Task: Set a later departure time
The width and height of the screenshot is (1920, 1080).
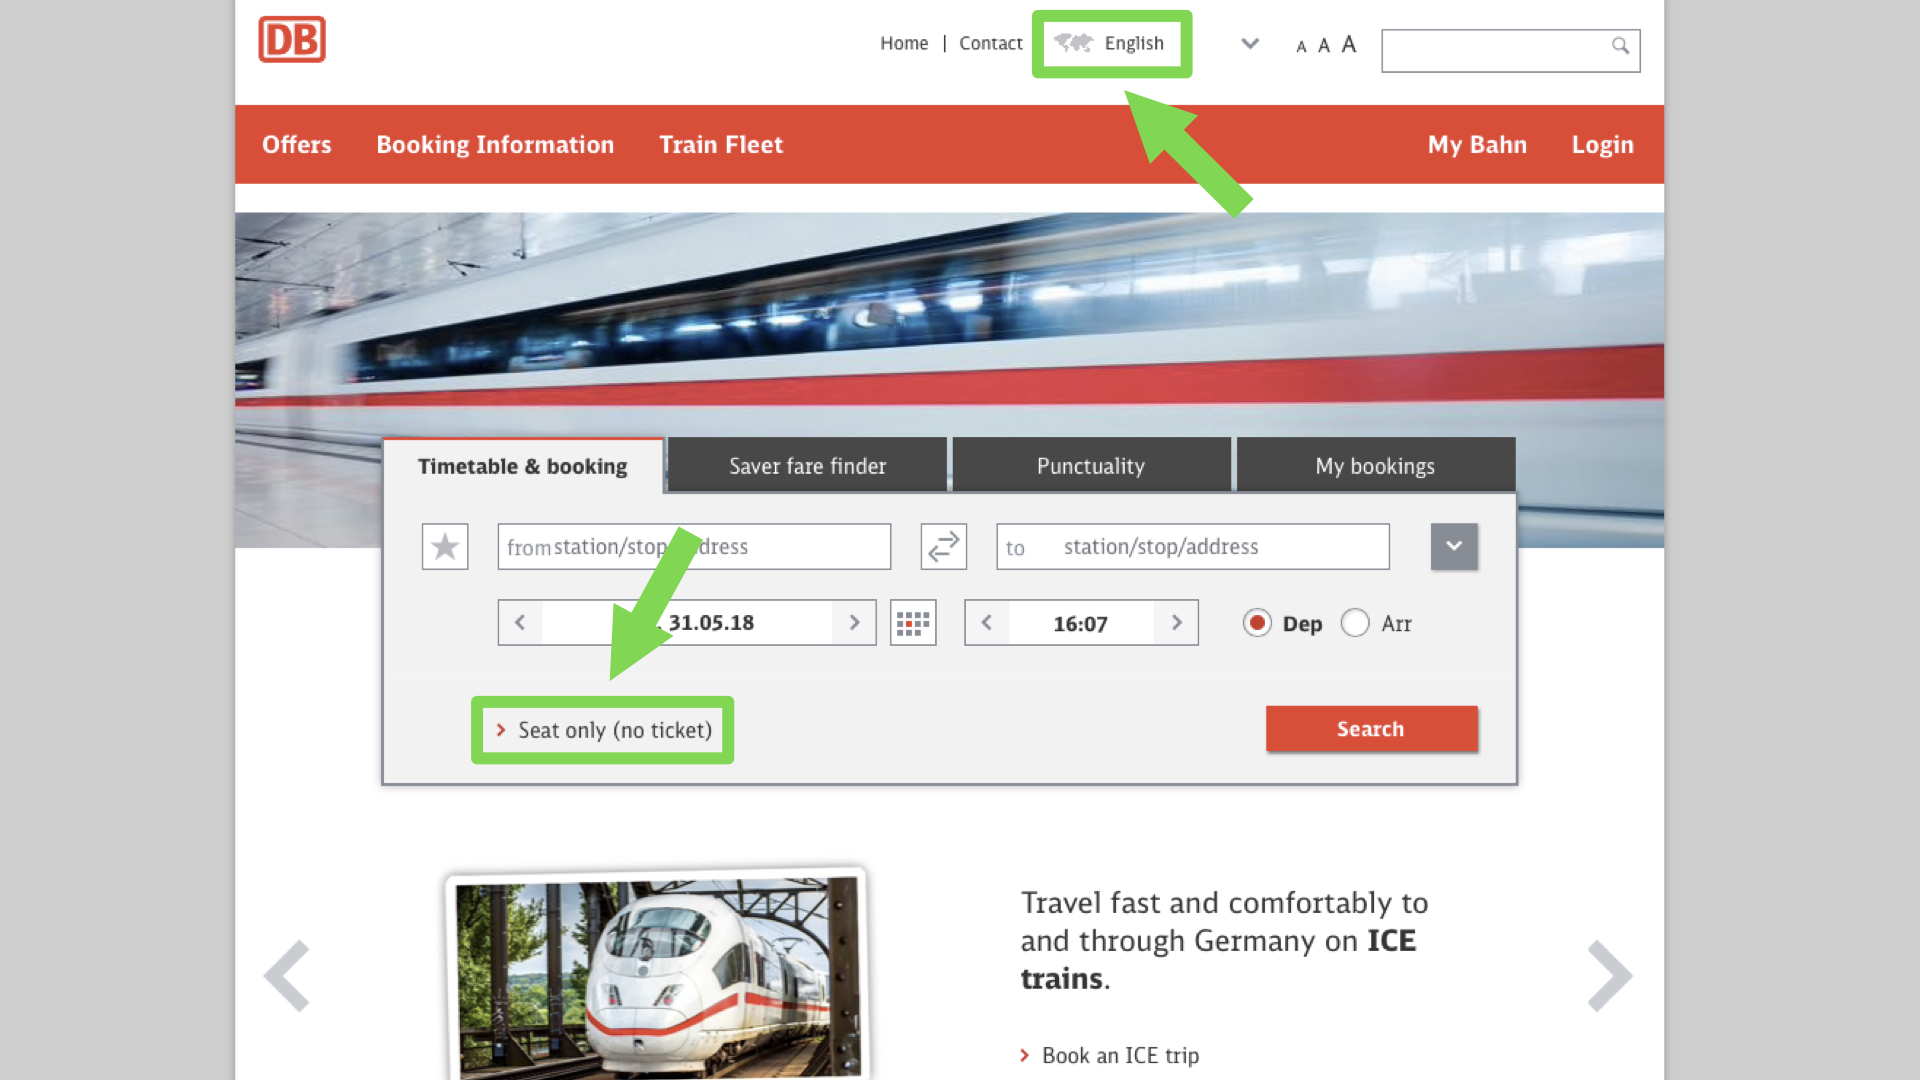Action: click(x=1176, y=623)
